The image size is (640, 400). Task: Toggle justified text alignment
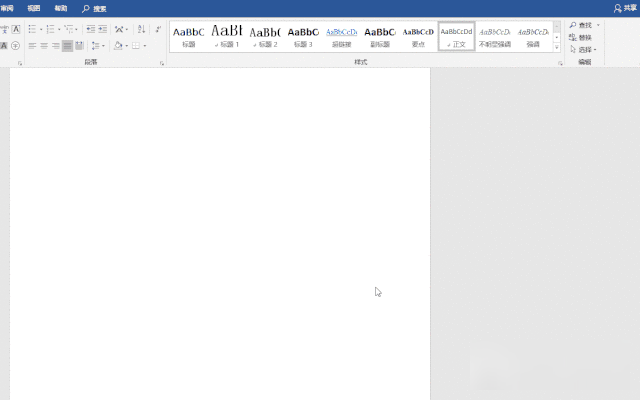click(x=67, y=46)
